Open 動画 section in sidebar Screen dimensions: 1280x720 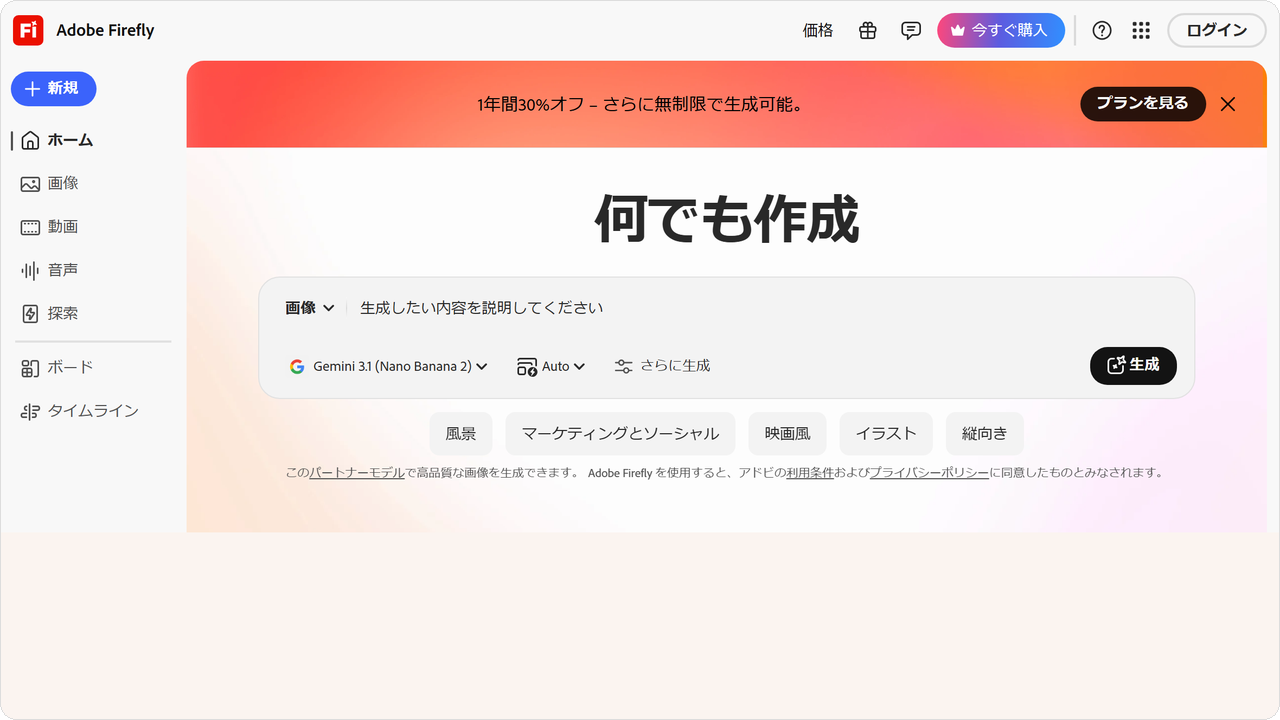pos(50,227)
